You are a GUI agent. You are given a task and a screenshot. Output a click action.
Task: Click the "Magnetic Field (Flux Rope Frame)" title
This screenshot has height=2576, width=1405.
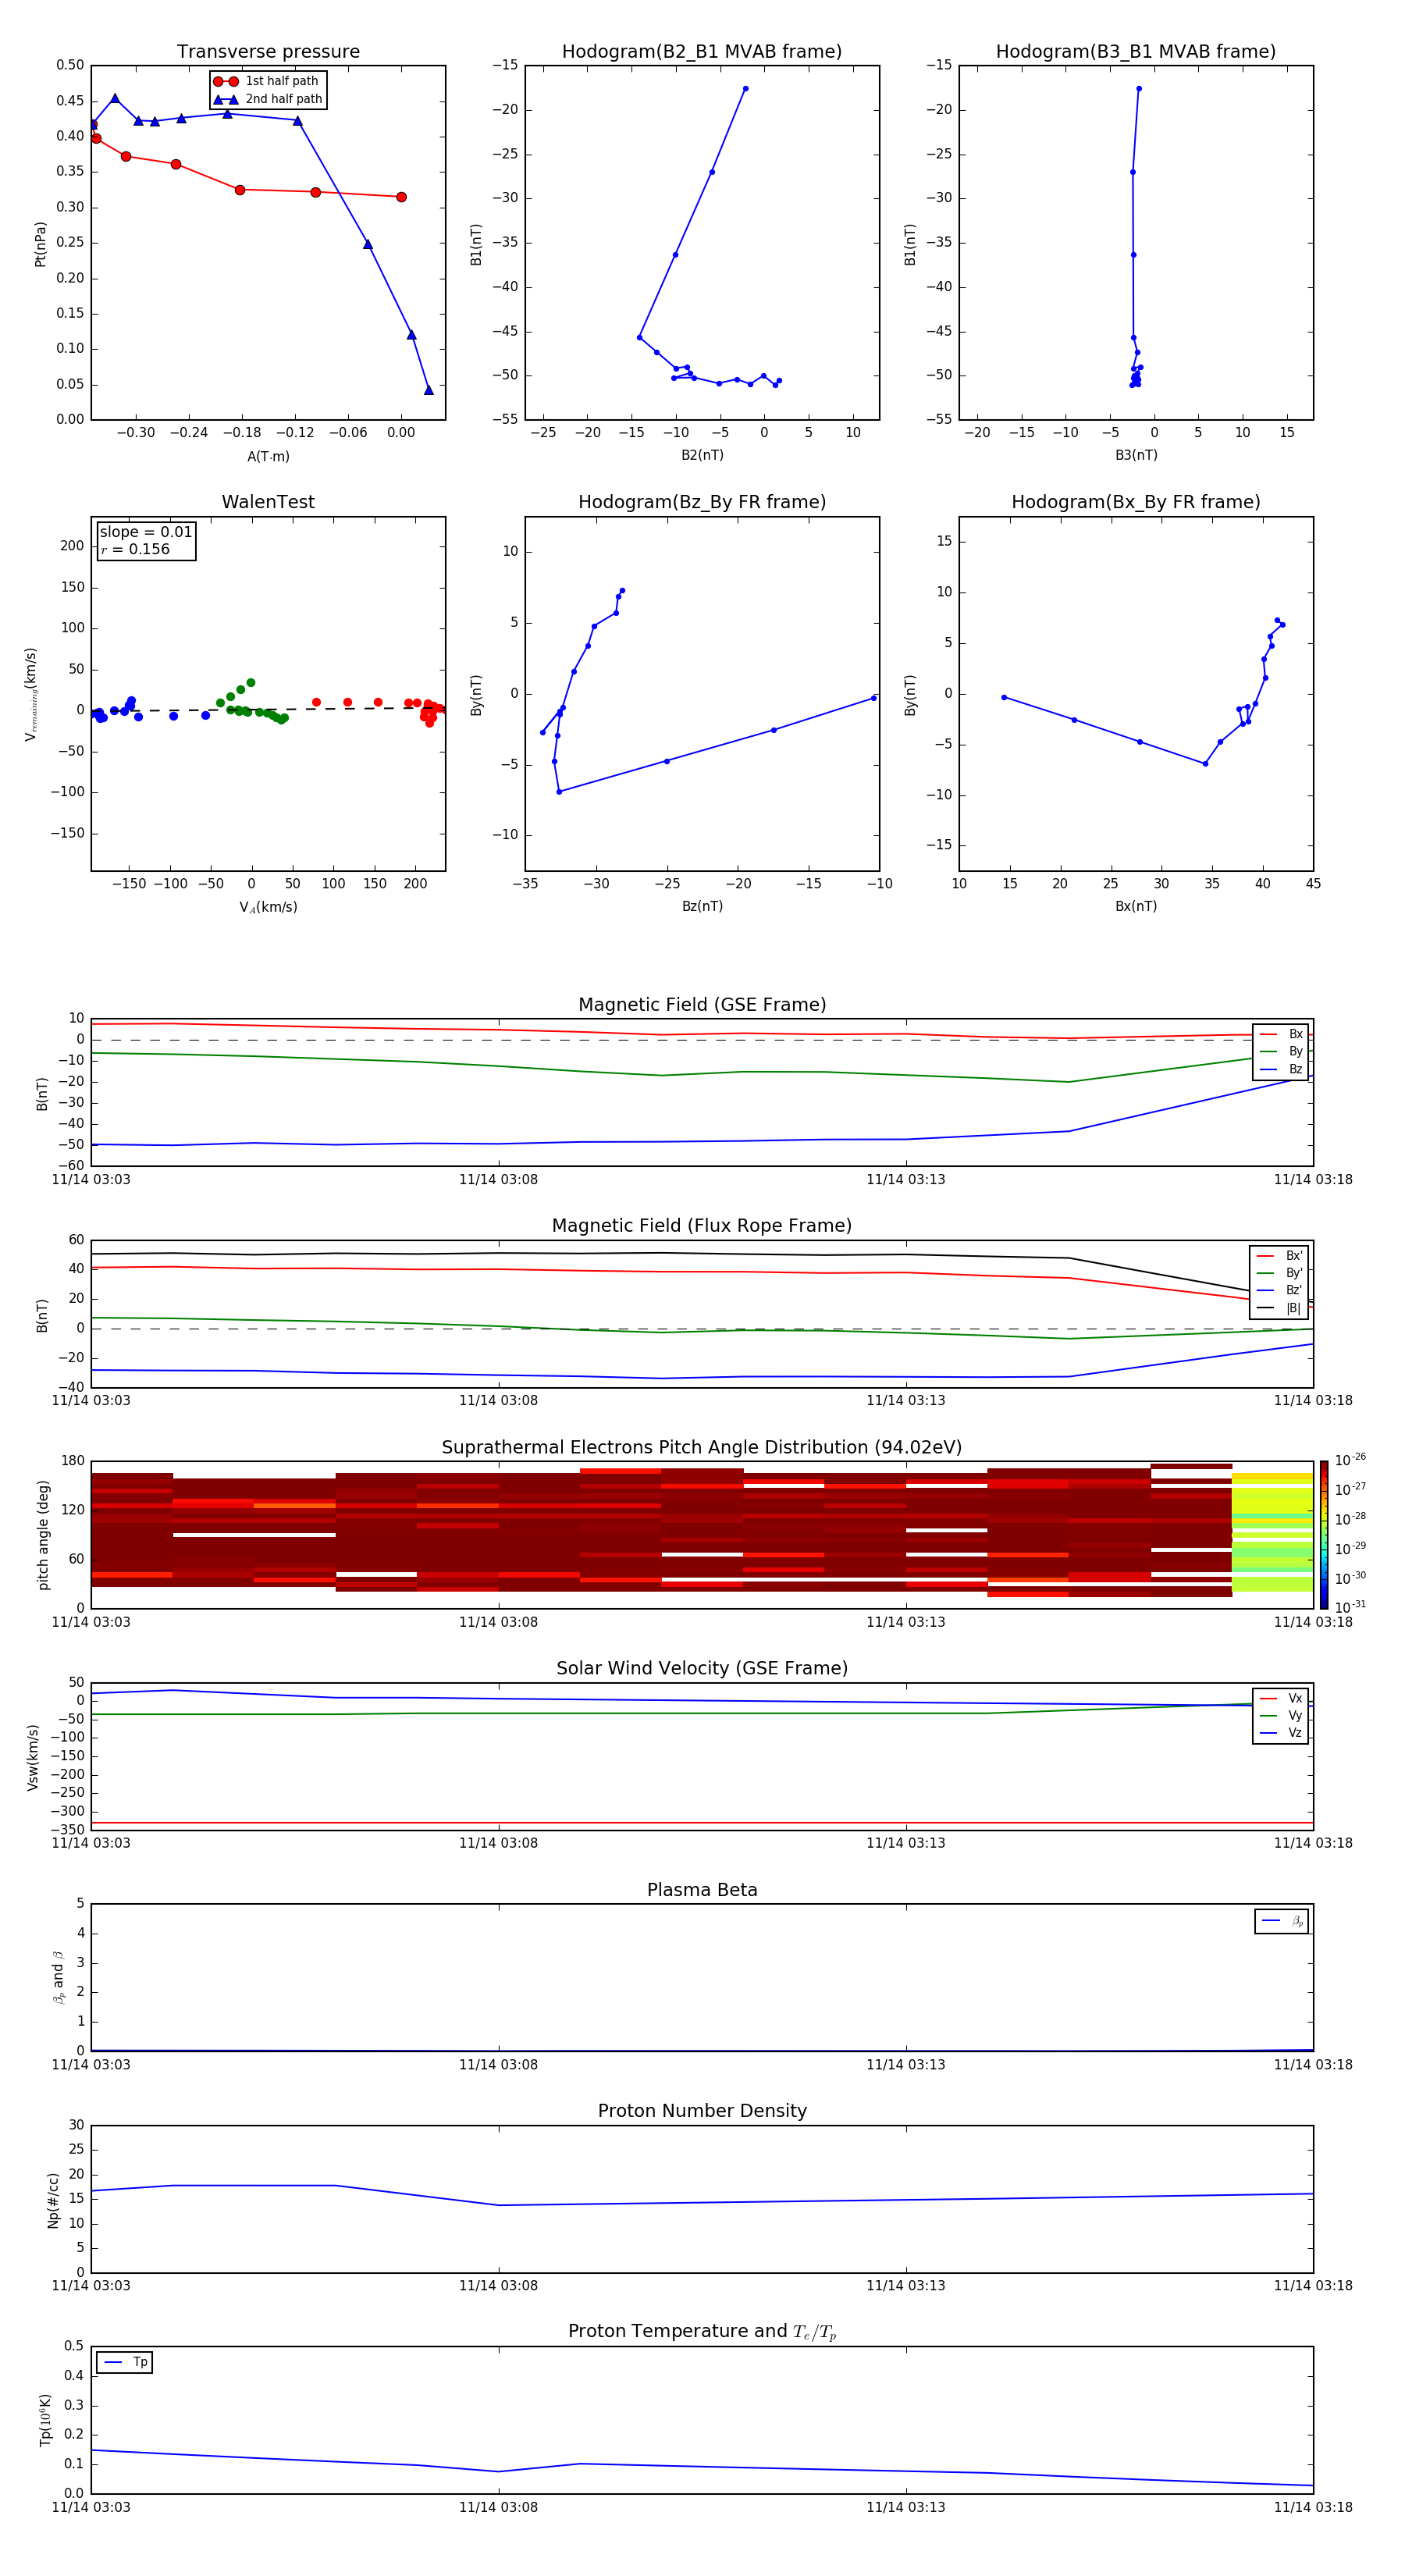[702, 1226]
